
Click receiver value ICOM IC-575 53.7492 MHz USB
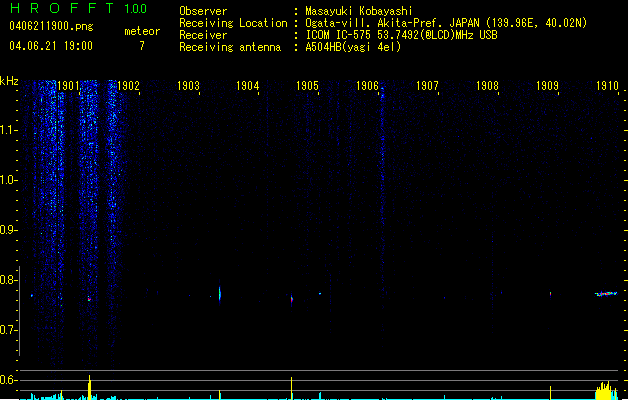pos(402,35)
